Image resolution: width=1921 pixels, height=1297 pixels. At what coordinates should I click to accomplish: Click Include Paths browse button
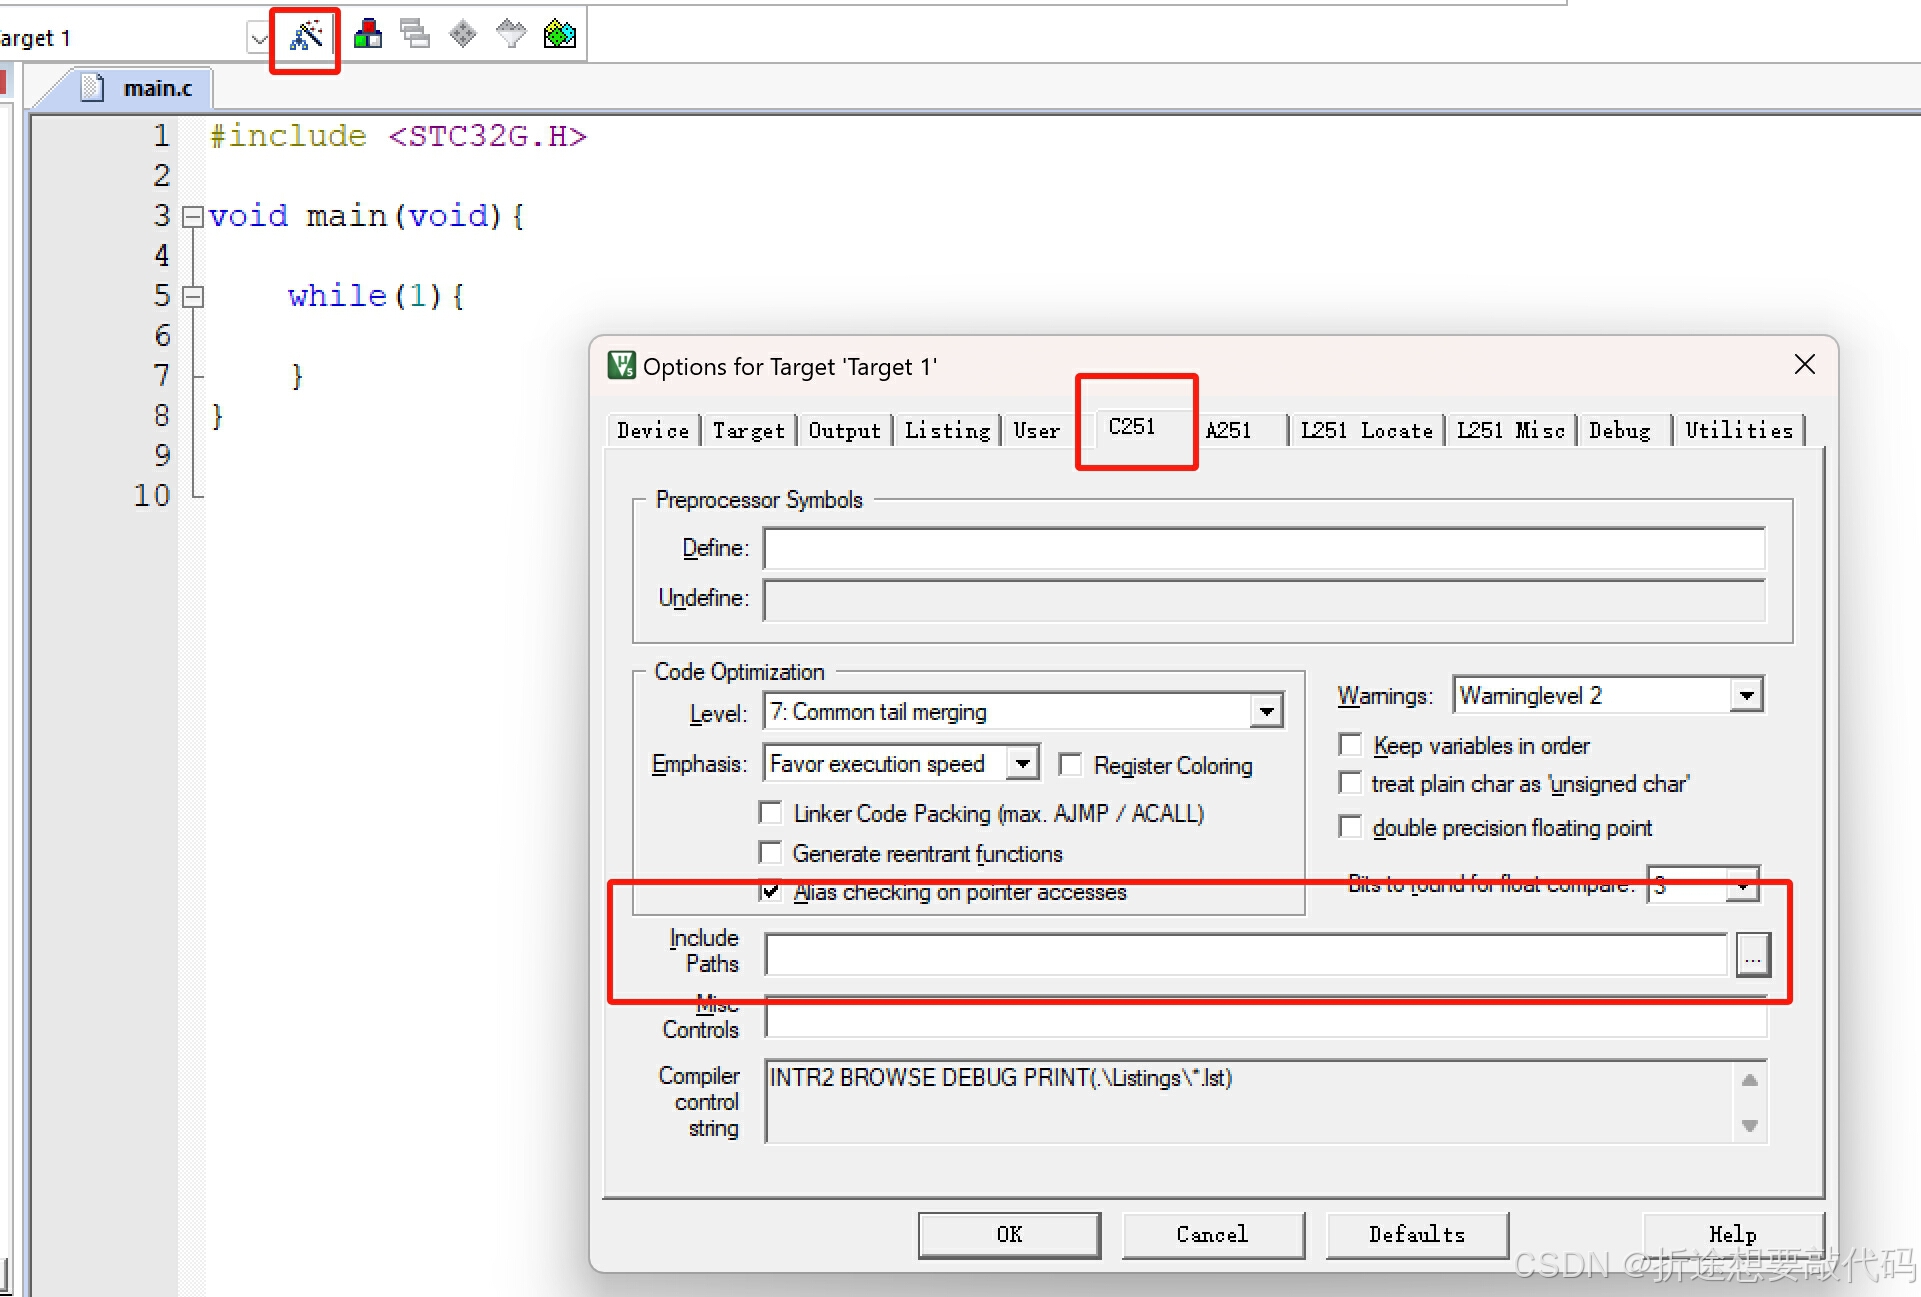1752,955
